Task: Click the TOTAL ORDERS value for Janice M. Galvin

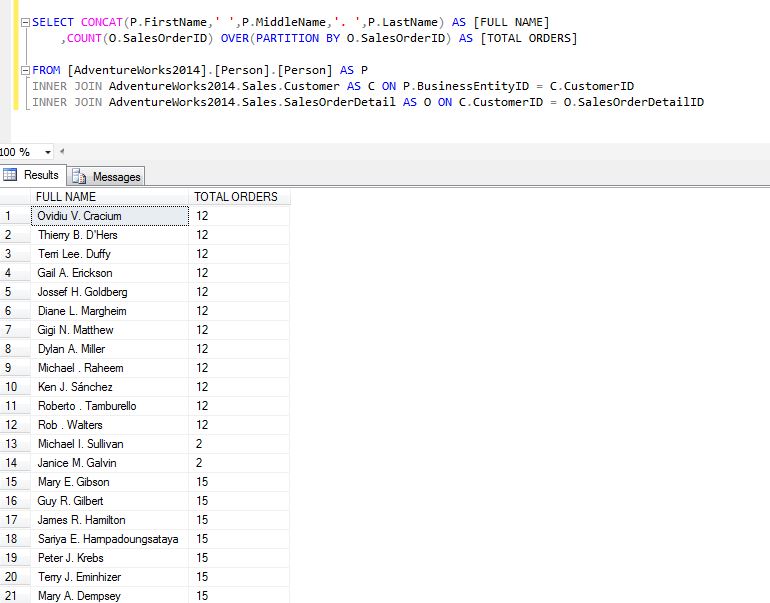Action: (239, 463)
